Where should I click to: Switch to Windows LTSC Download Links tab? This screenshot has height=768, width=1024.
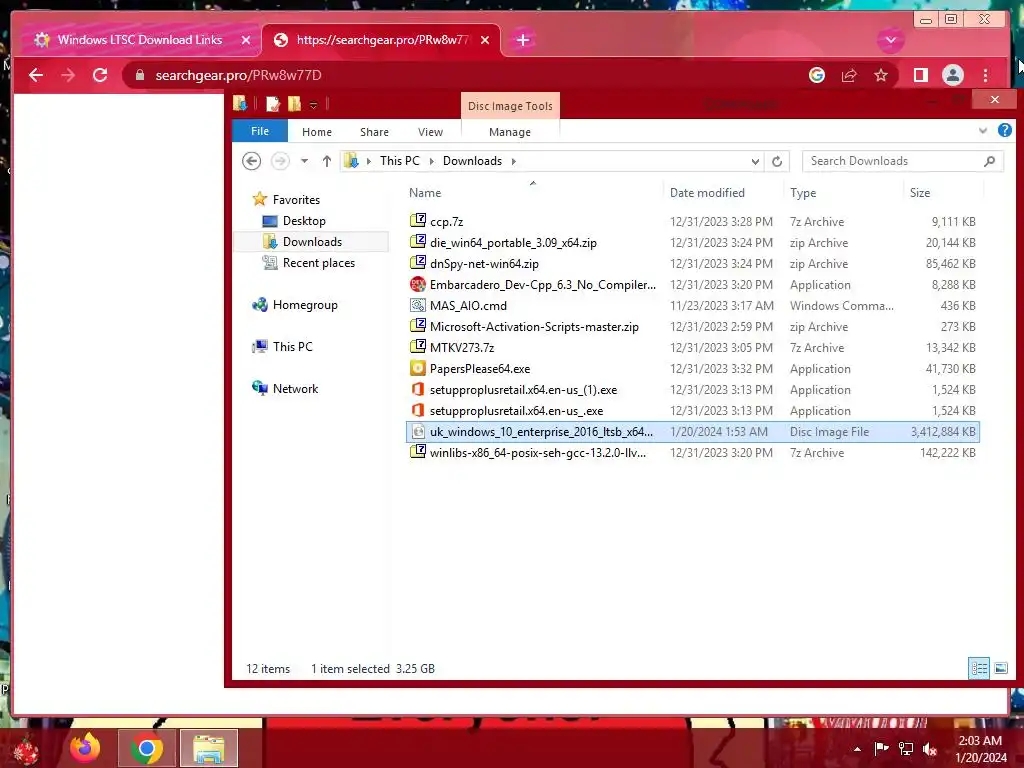[139, 40]
